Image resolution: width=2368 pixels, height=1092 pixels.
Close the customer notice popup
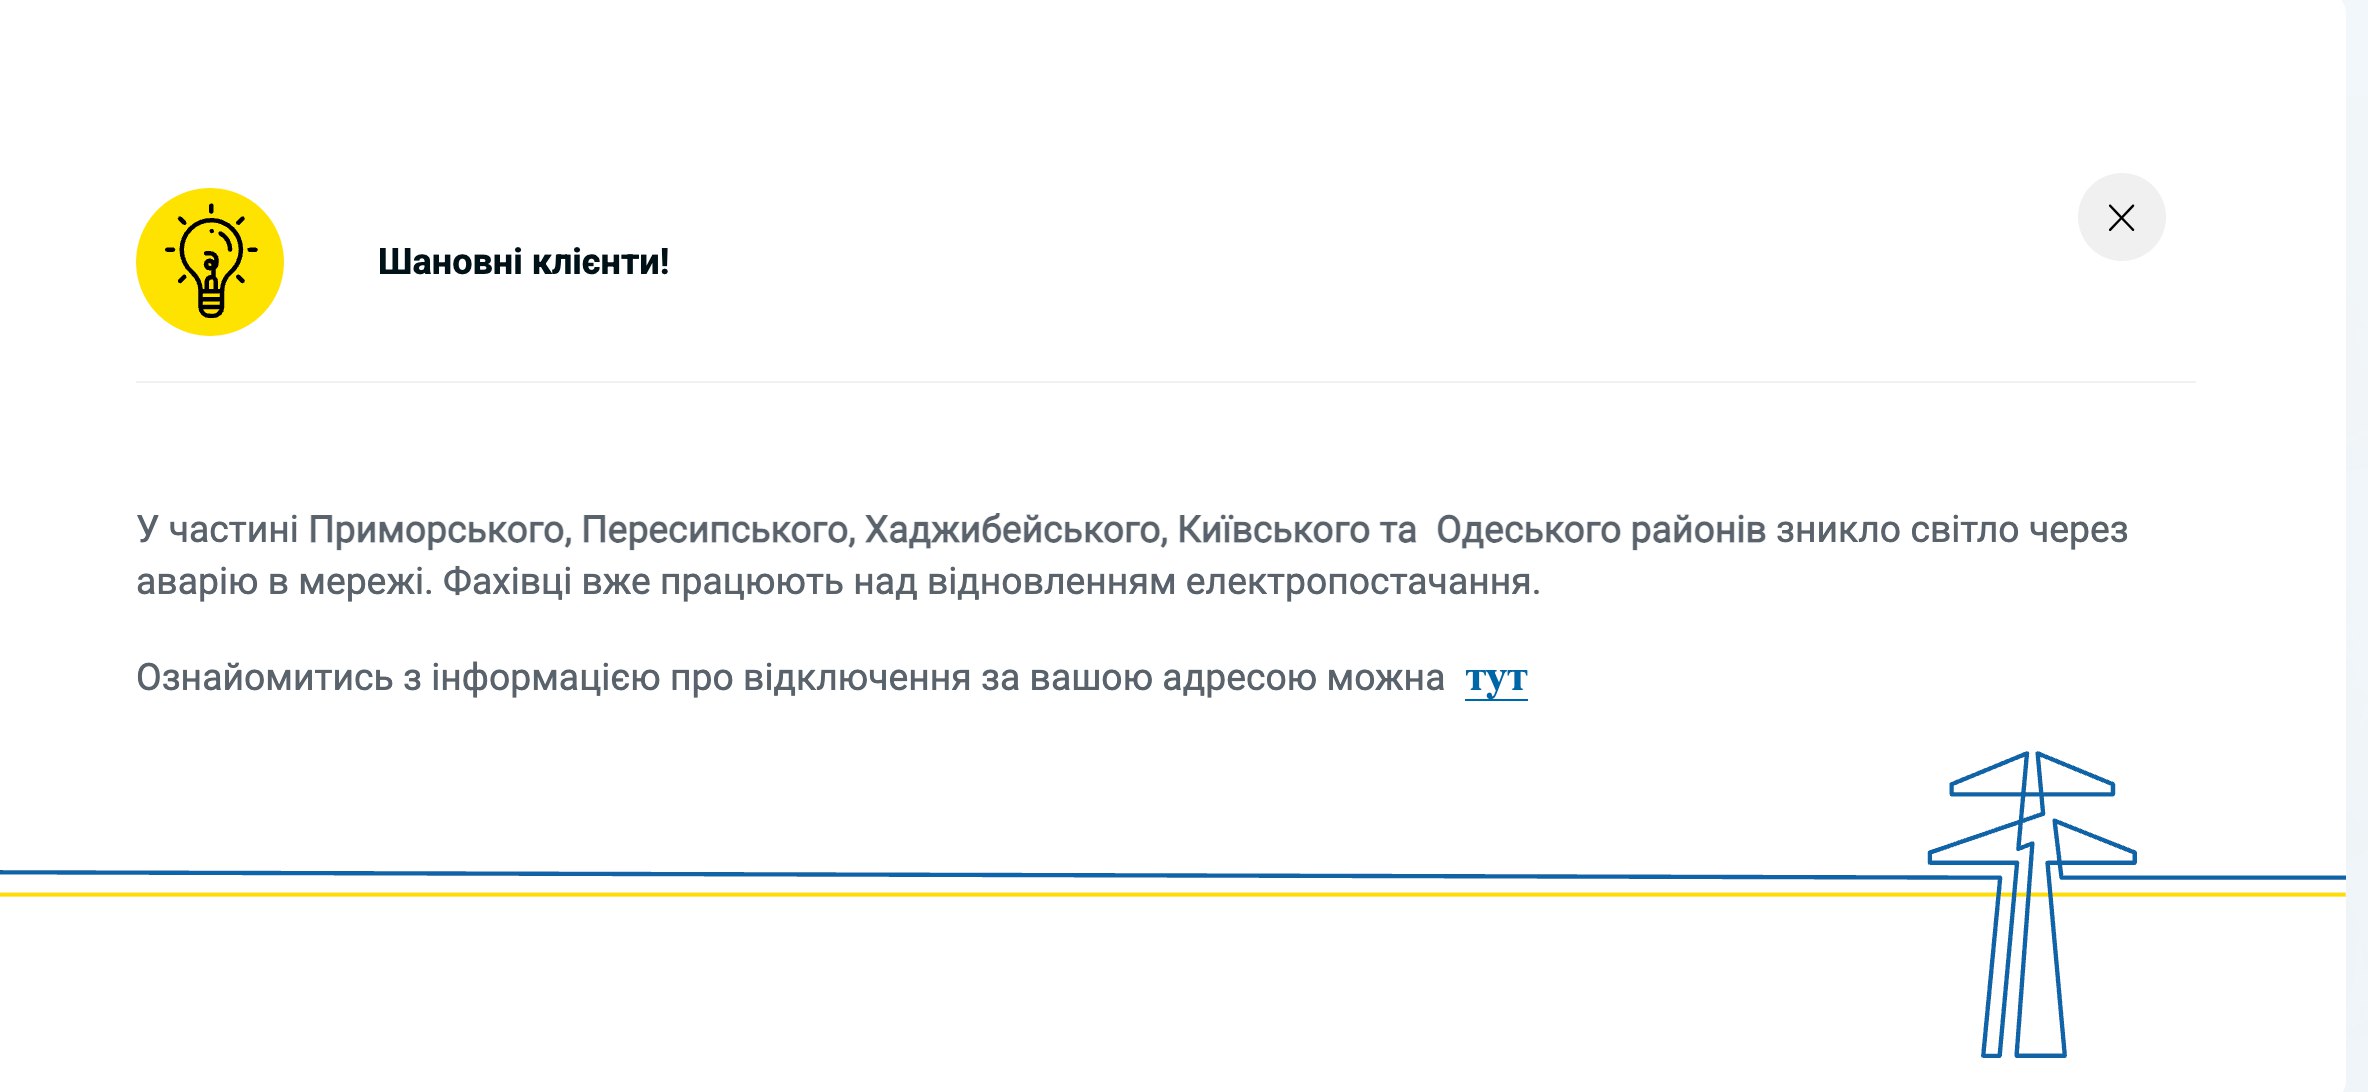2121,217
